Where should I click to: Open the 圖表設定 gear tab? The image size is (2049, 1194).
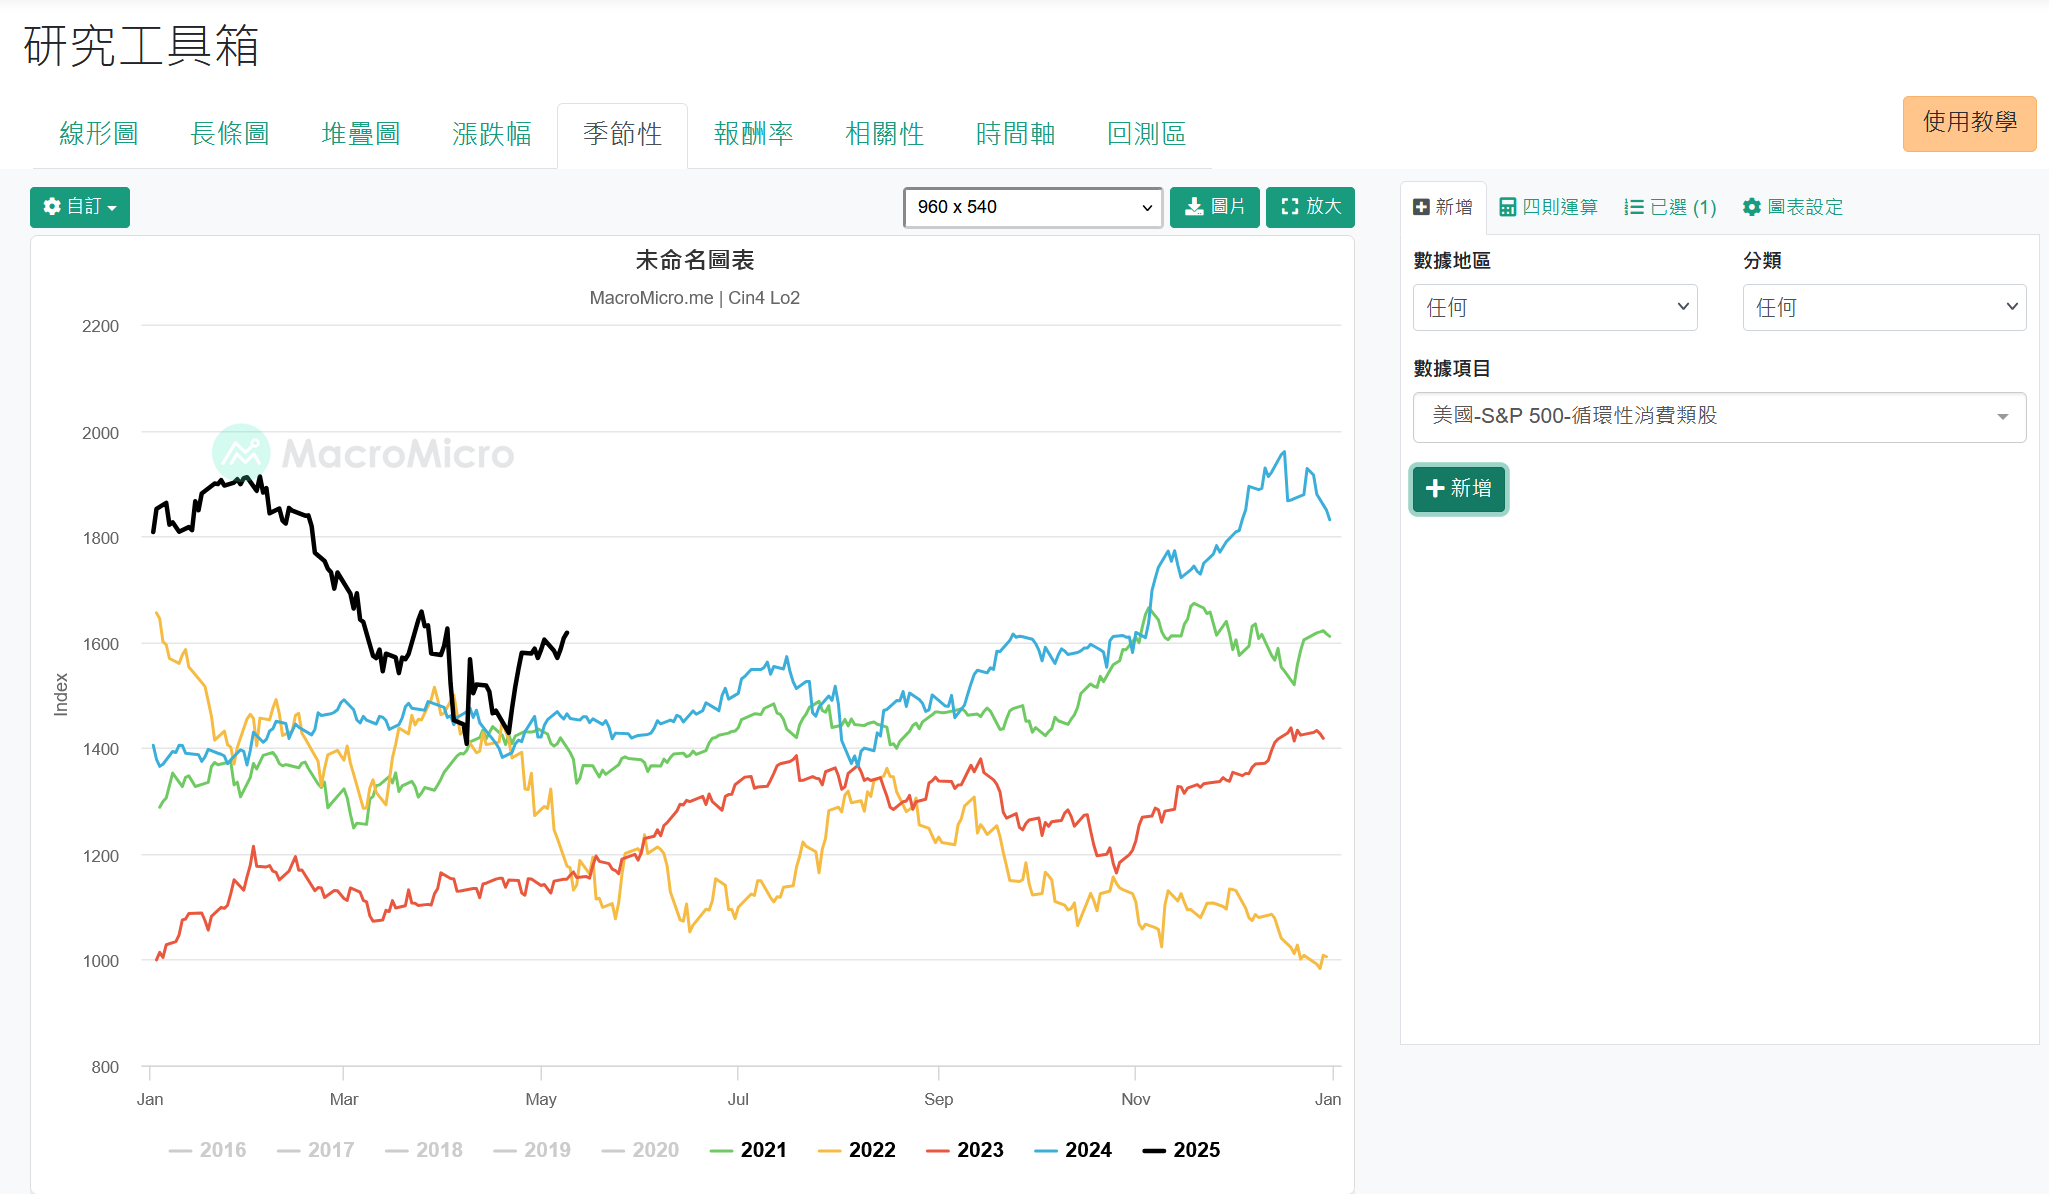(1793, 207)
